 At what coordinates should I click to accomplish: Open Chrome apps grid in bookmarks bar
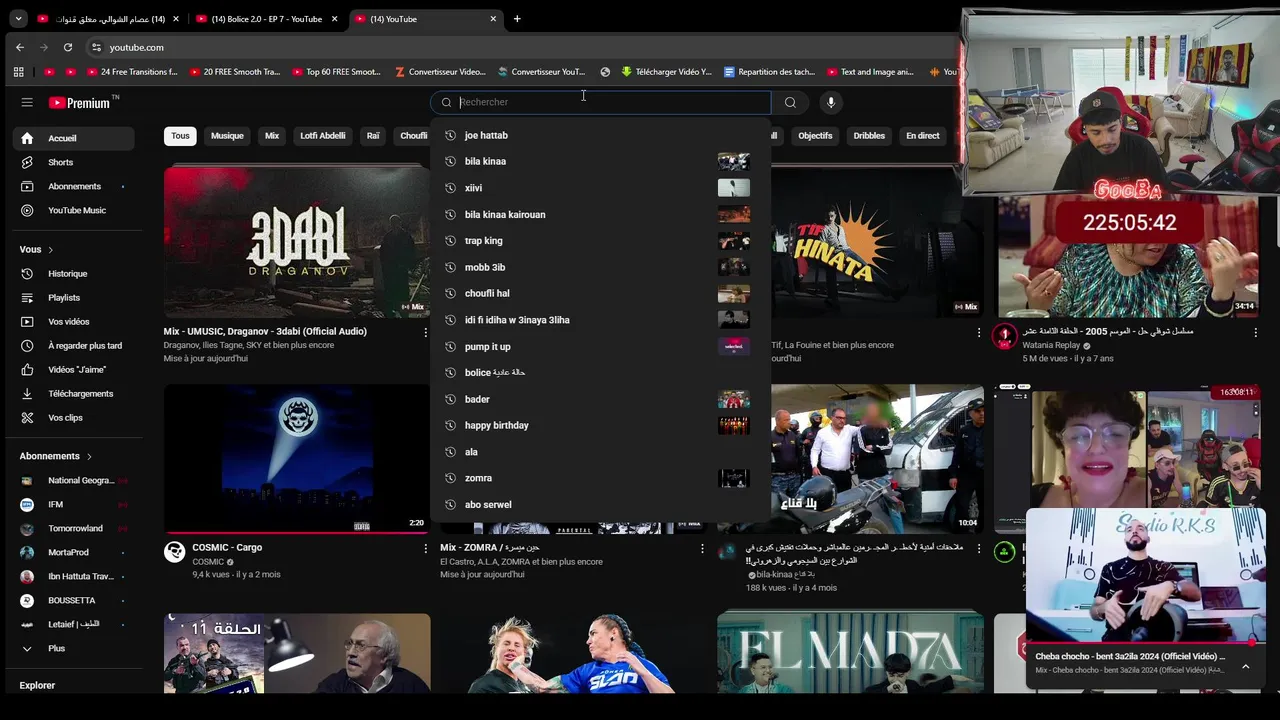pos(18,72)
